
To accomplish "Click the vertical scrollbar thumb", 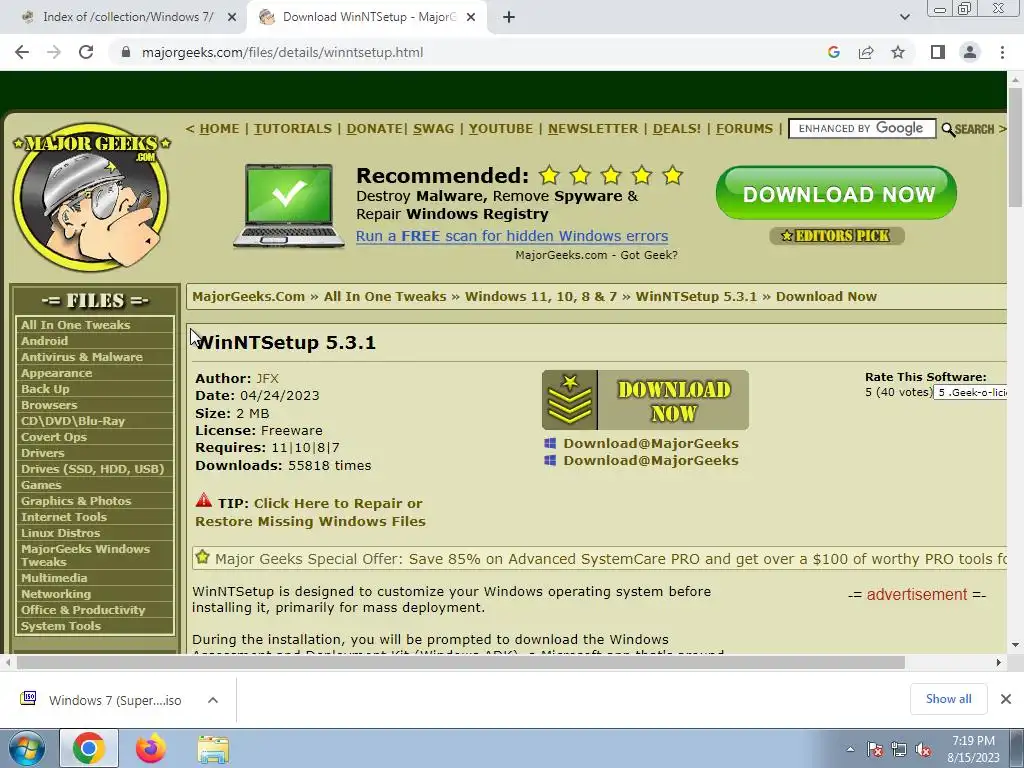I will 1015,147.
